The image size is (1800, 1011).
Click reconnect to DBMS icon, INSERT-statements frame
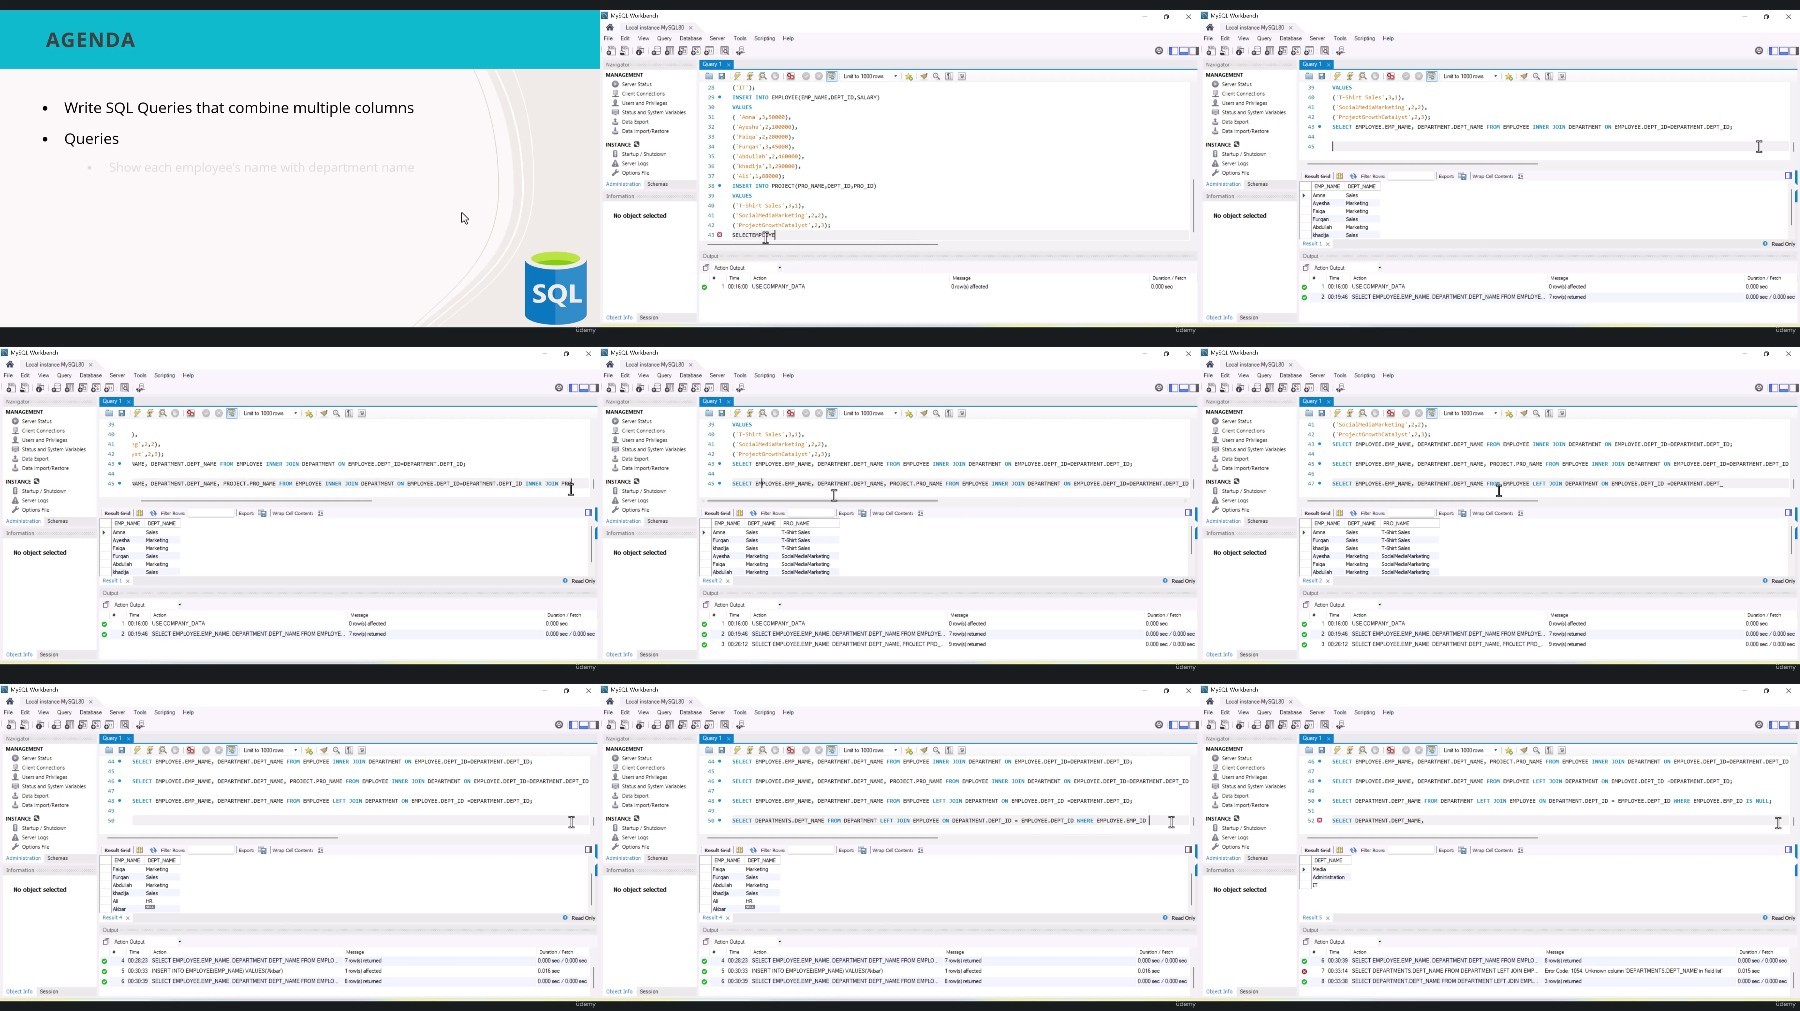pyautogui.click(x=740, y=51)
